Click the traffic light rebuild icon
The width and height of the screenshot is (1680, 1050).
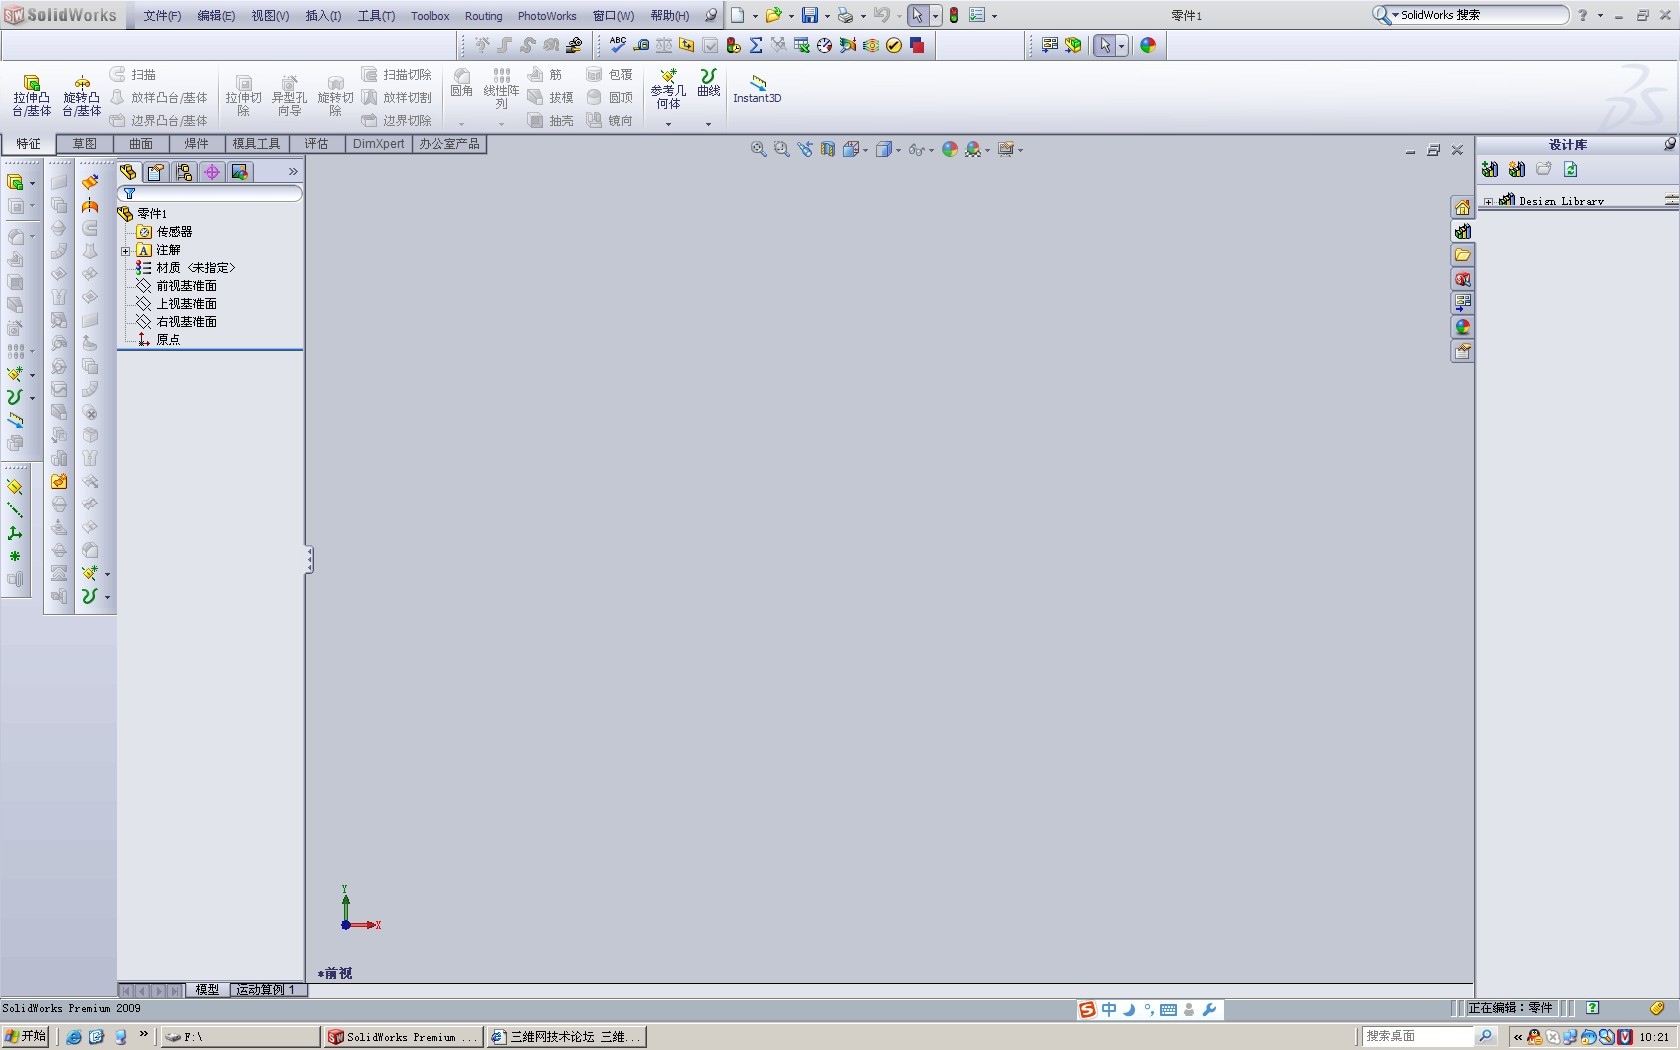[954, 15]
